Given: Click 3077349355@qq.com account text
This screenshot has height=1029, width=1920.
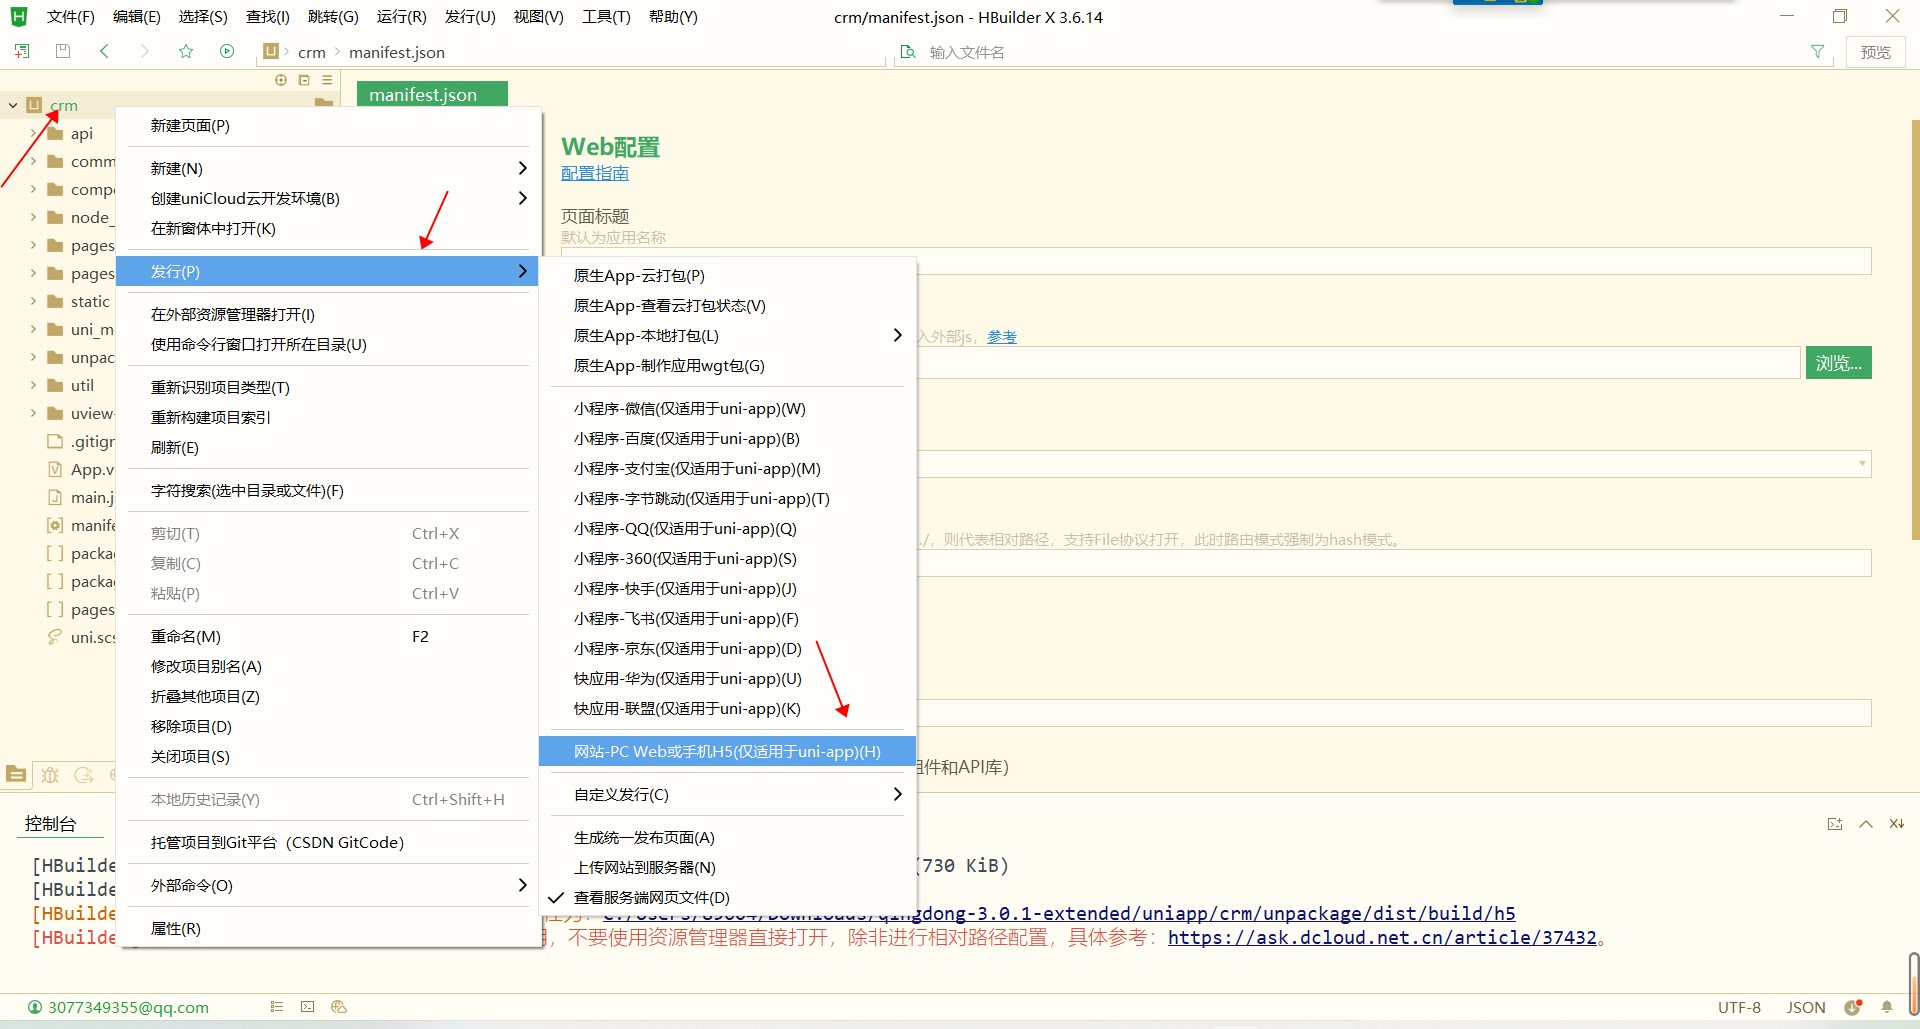Looking at the screenshot, I should click(128, 1007).
